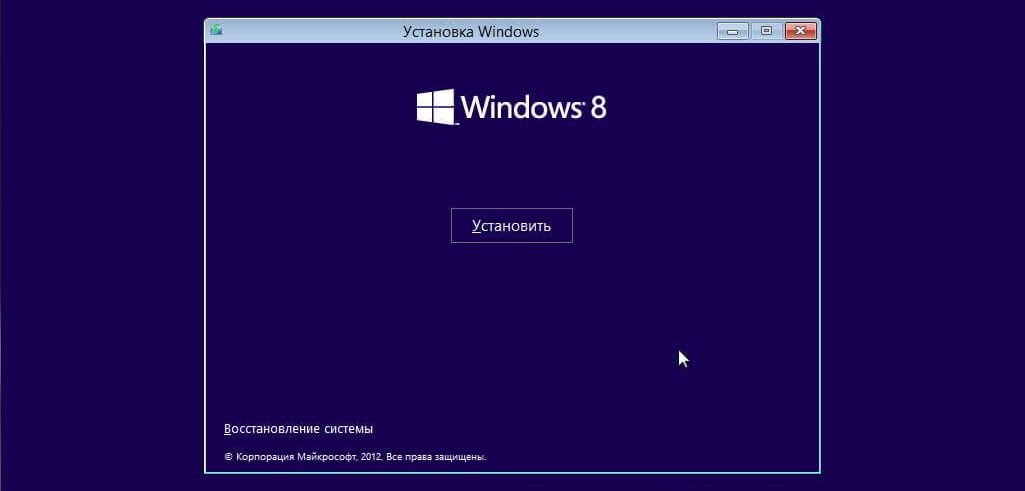1025x491 pixels.
Task: Click the Windows 8 logo
Action: click(x=512, y=107)
